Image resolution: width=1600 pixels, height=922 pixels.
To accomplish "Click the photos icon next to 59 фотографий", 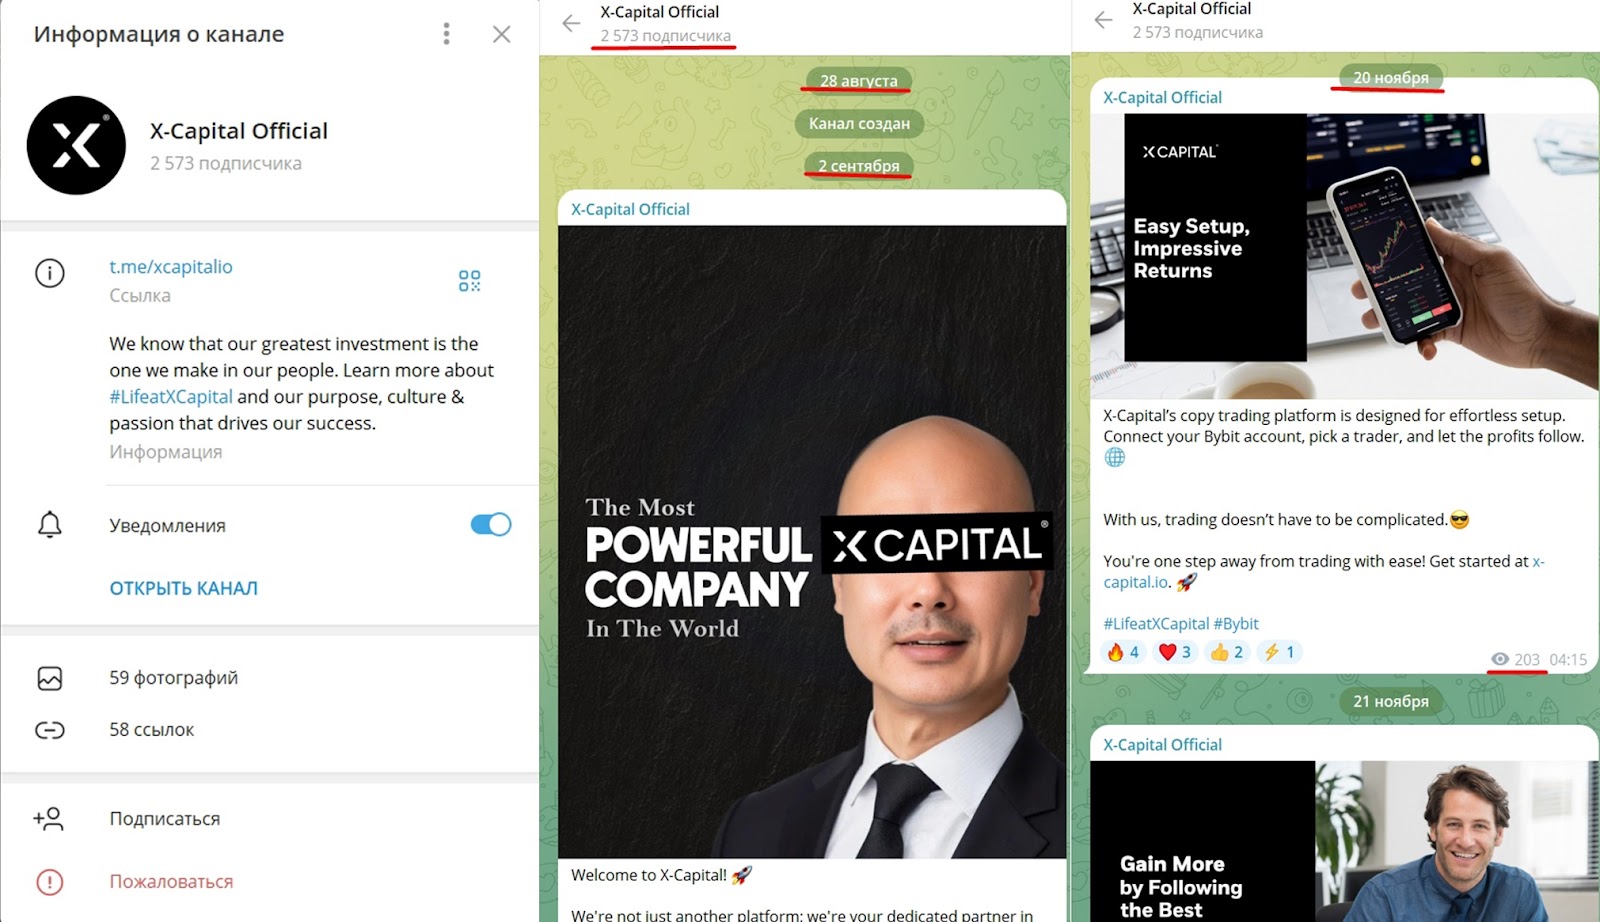I will pyautogui.click(x=50, y=678).
